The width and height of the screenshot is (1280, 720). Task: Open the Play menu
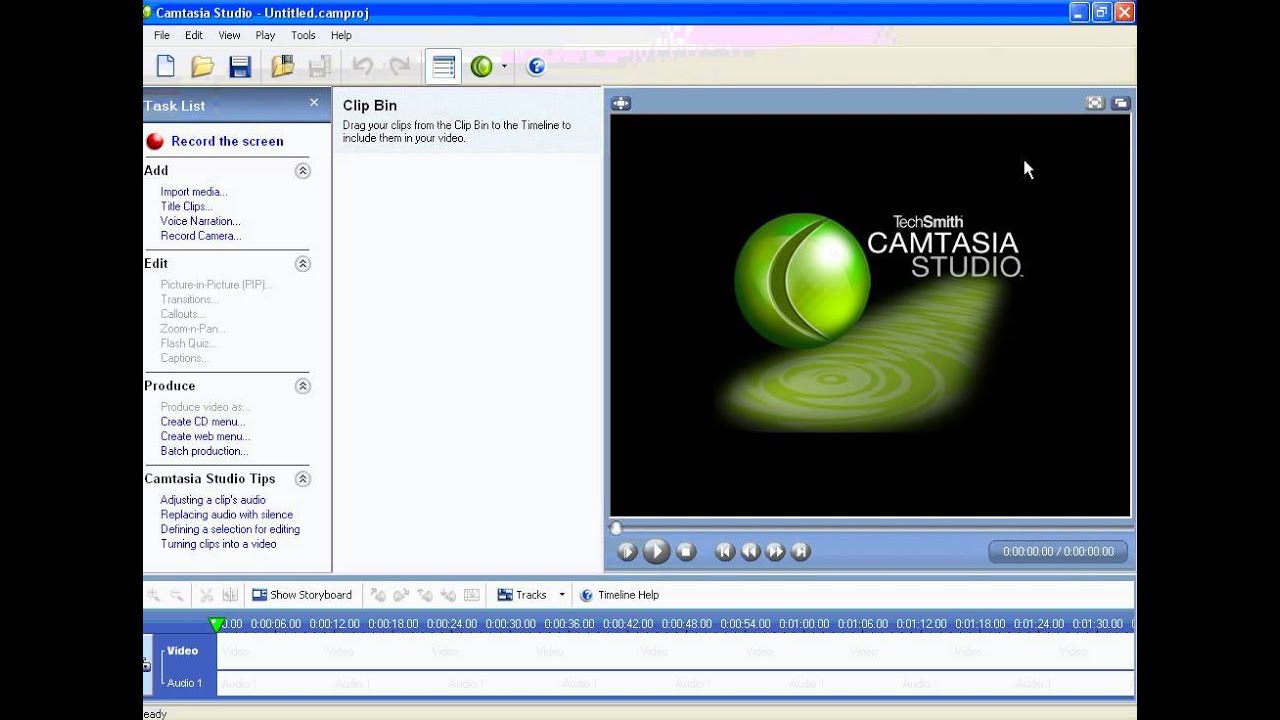click(265, 35)
